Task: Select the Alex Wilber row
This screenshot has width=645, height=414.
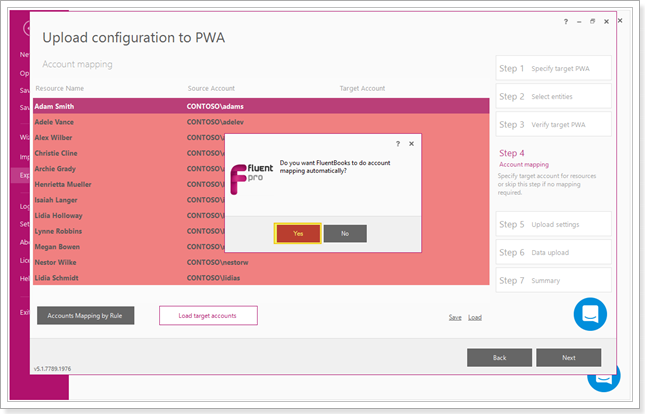Action: point(129,137)
